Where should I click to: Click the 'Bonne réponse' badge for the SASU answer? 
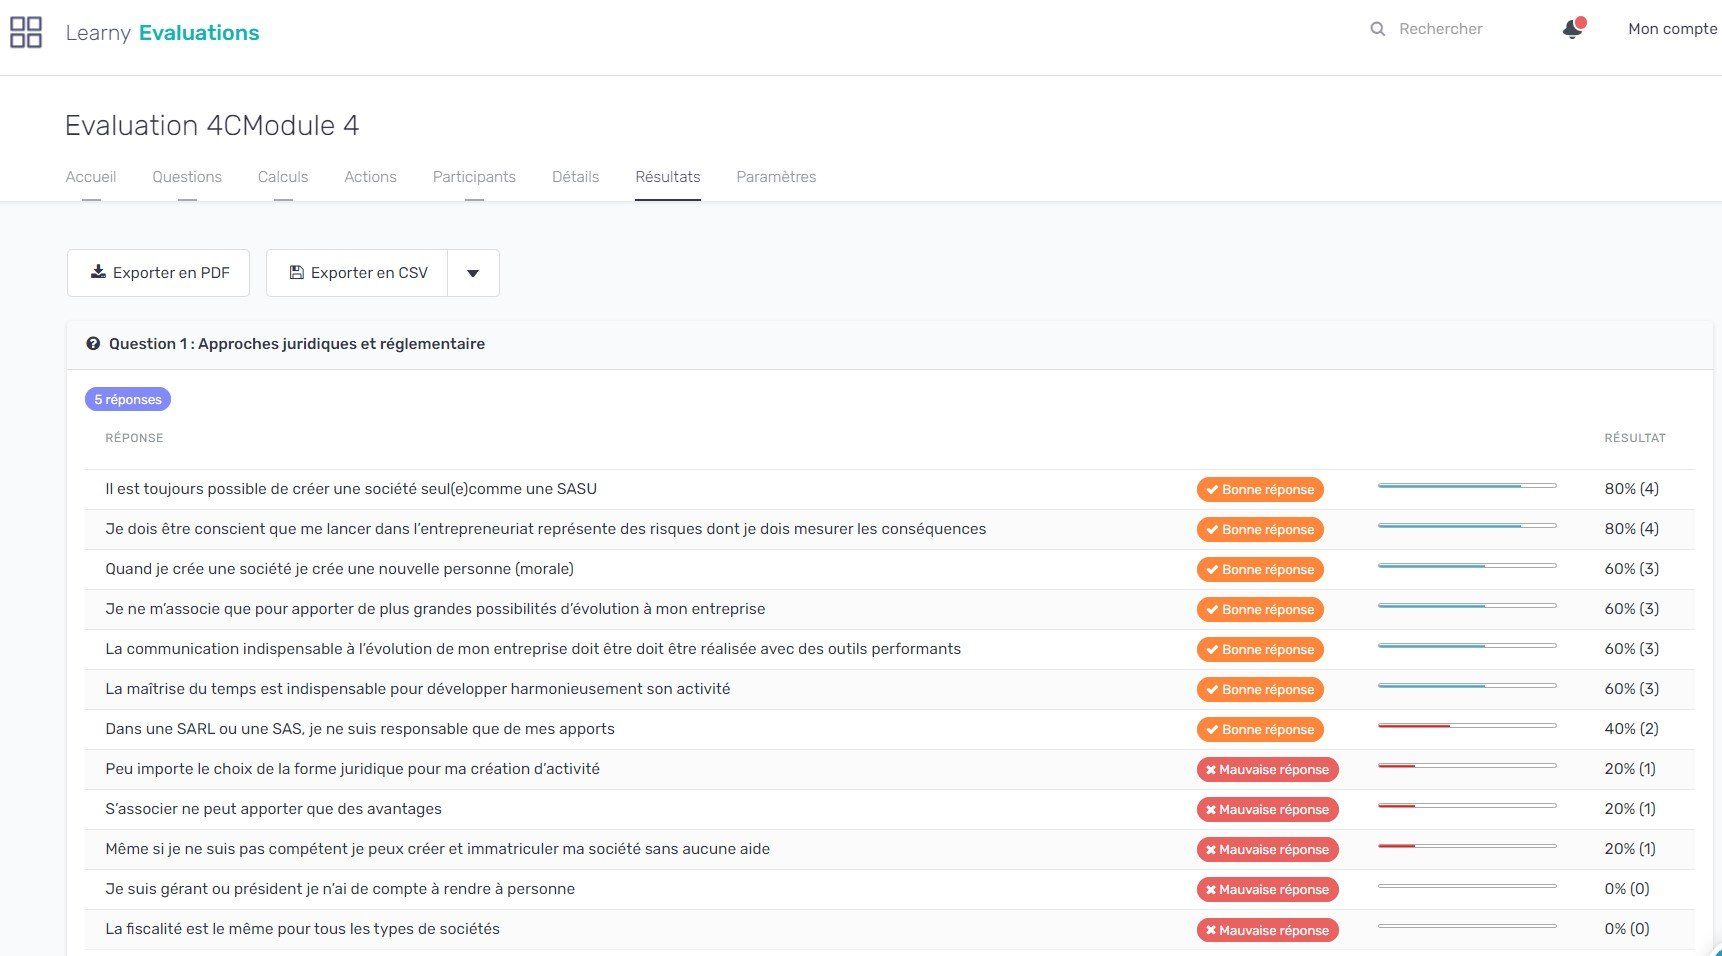click(1259, 490)
